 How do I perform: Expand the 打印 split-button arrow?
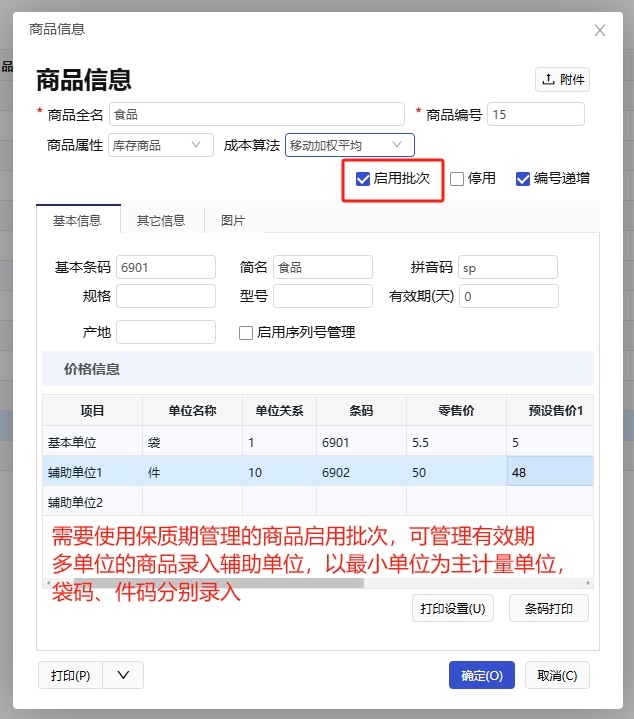(123, 675)
